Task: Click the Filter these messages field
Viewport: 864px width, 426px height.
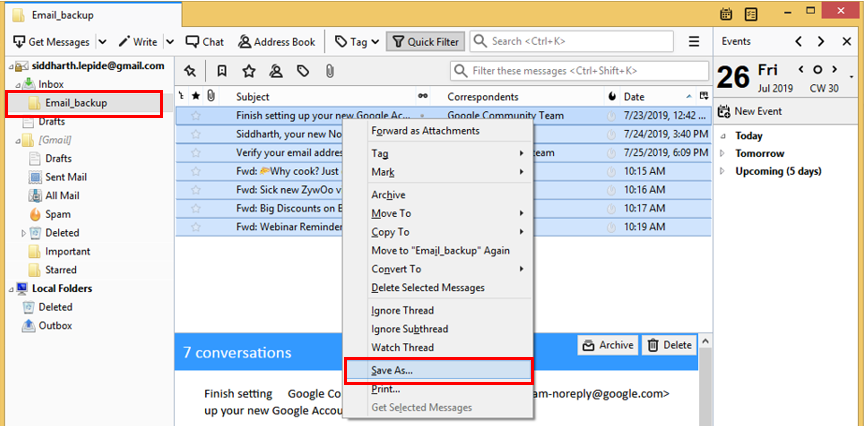Action: click(x=580, y=71)
